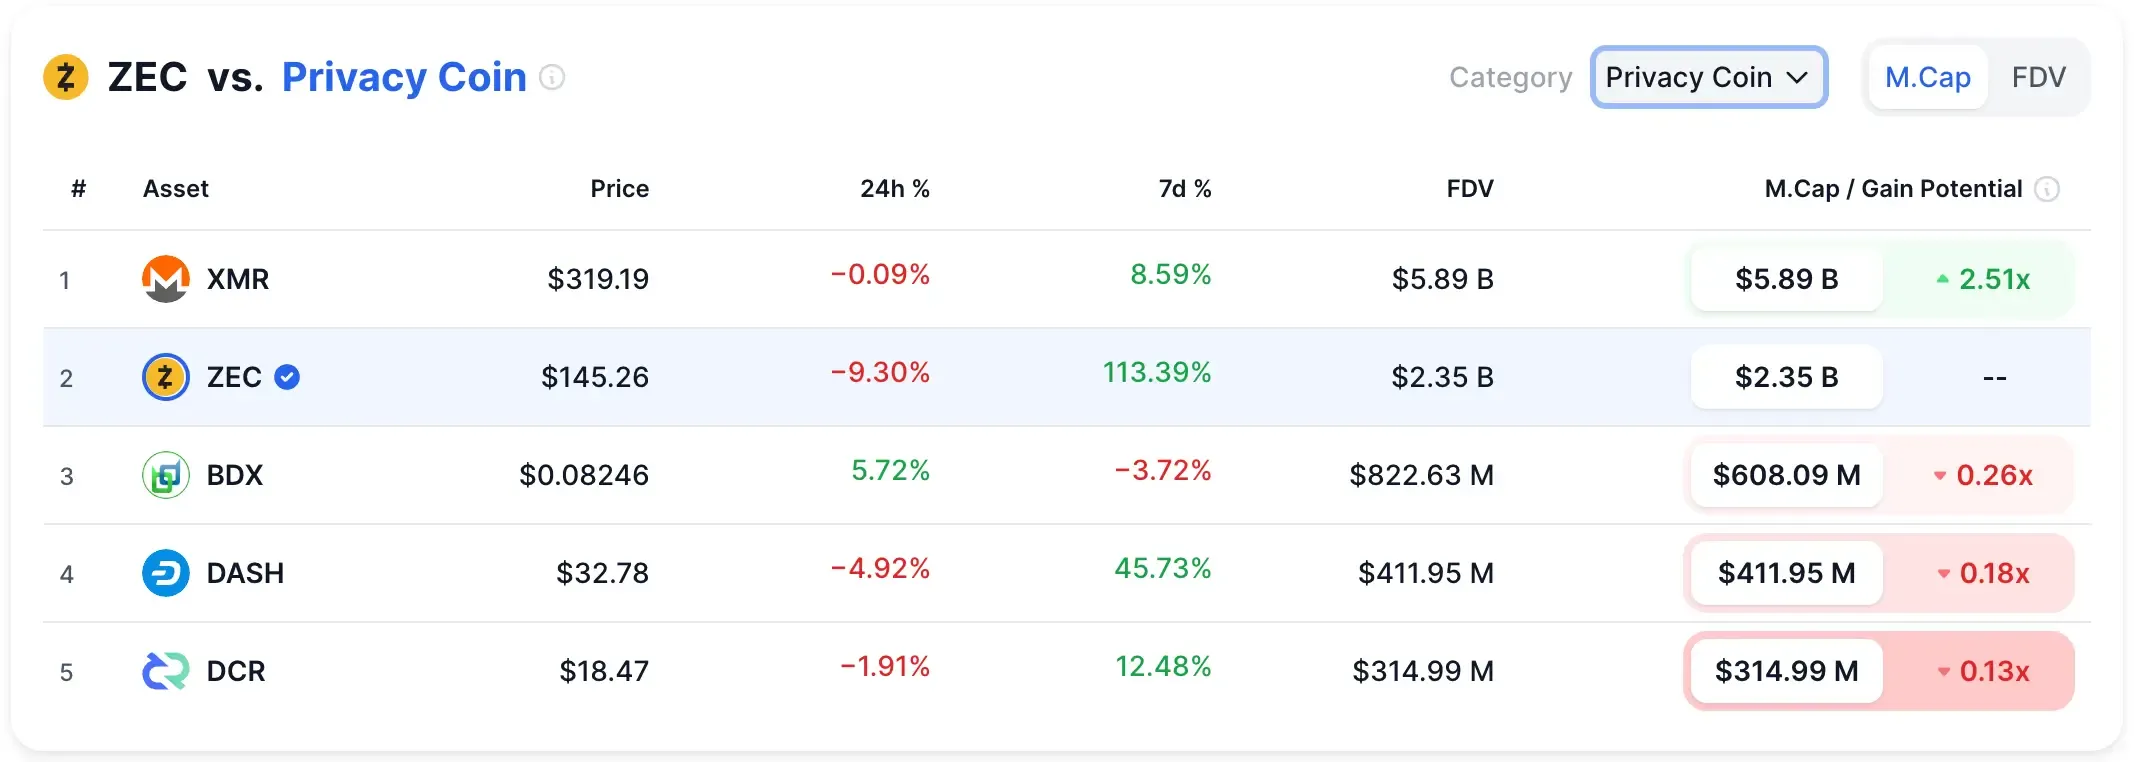Switch the comparison view to FDV

(x=2039, y=77)
